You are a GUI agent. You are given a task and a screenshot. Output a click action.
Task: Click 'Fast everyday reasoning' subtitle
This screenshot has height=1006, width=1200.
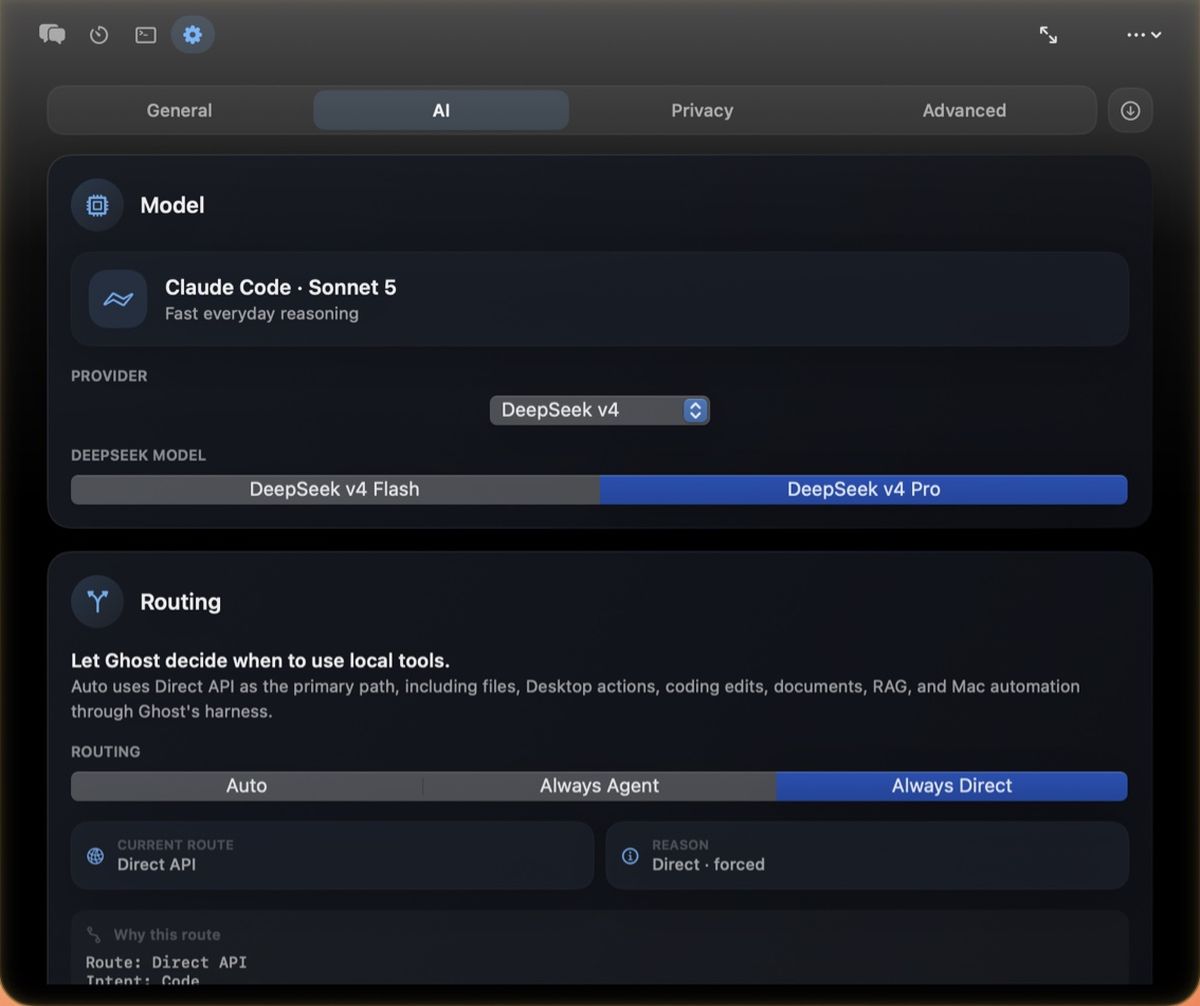262,314
